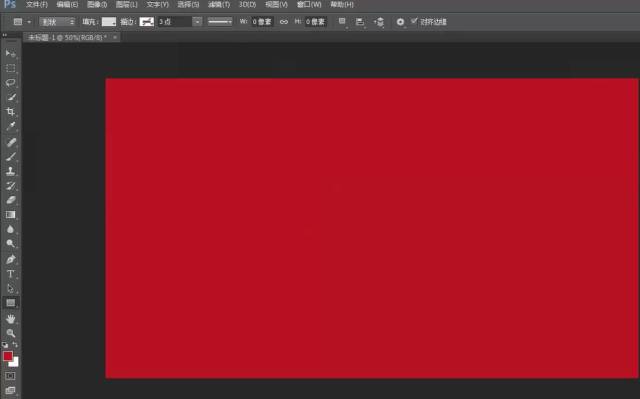Open the red foreground color picker
This screenshot has height=399, width=640.
[x=8, y=356]
